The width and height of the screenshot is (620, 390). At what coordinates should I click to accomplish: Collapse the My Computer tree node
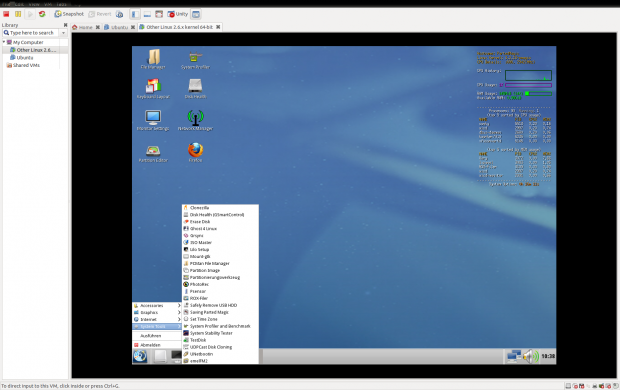point(4,42)
